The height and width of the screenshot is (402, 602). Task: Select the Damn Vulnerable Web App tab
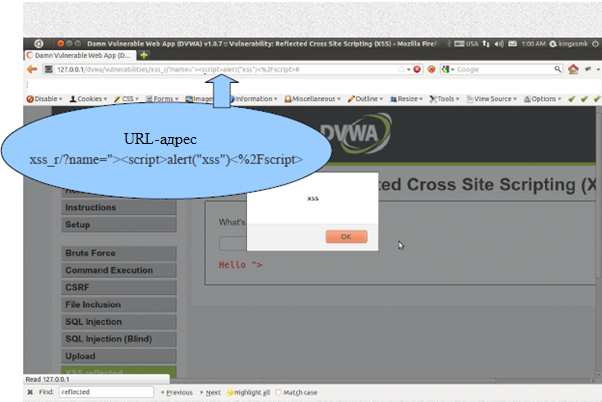(x=82, y=55)
